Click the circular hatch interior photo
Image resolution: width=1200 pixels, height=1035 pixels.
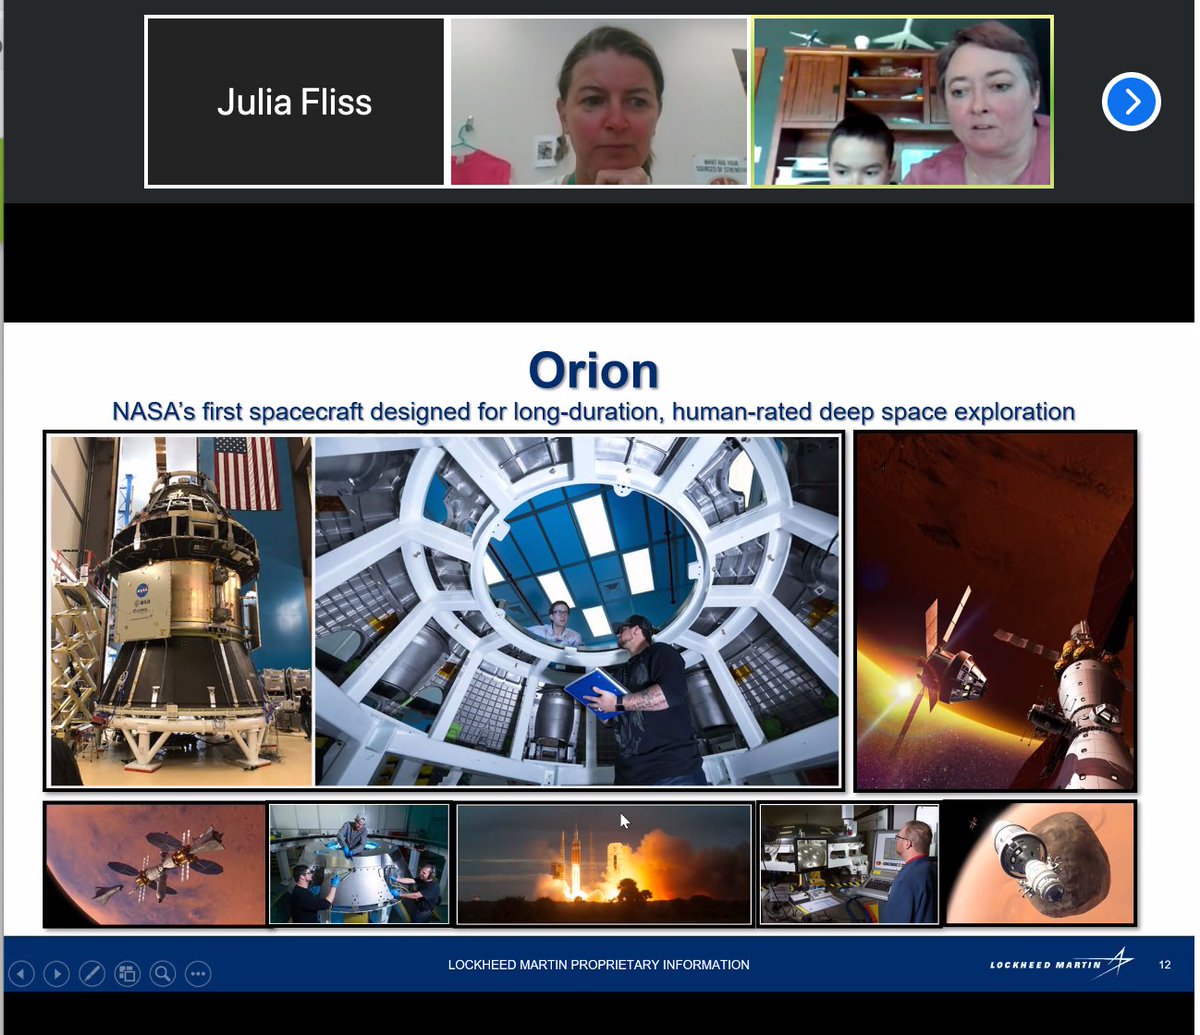(577, 610)
